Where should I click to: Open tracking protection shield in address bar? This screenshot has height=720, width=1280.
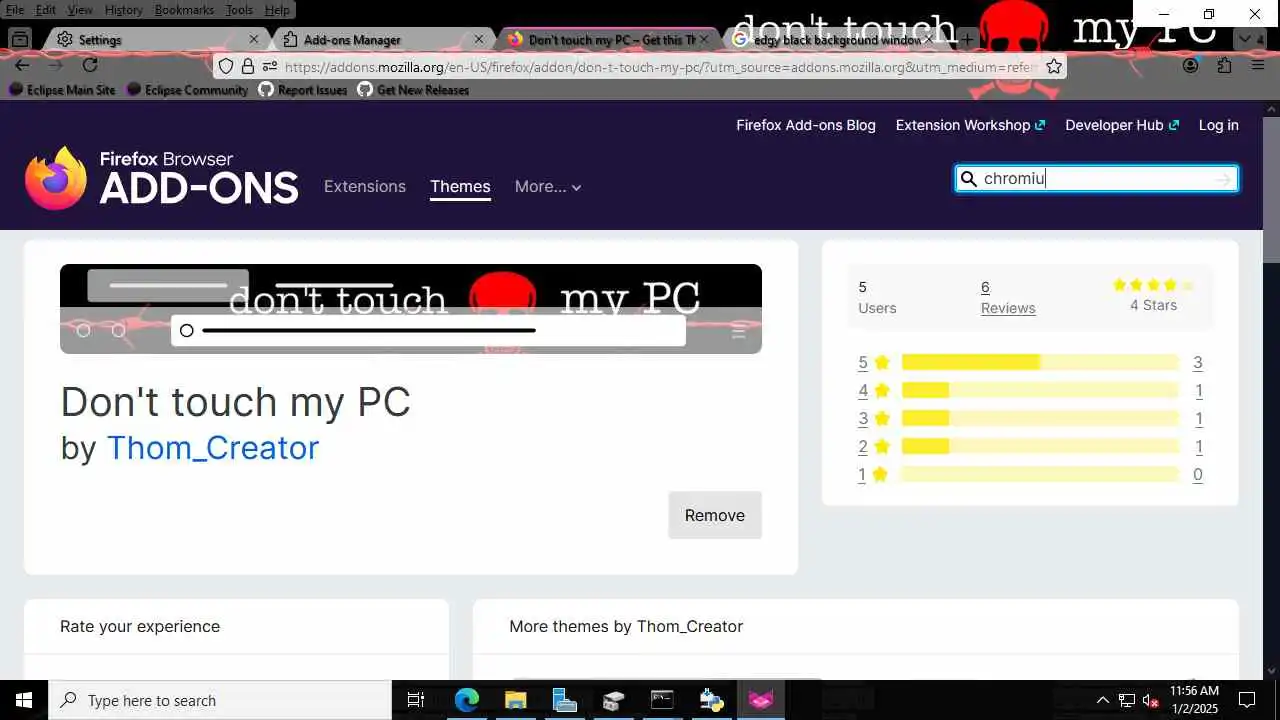click(226, 66)
